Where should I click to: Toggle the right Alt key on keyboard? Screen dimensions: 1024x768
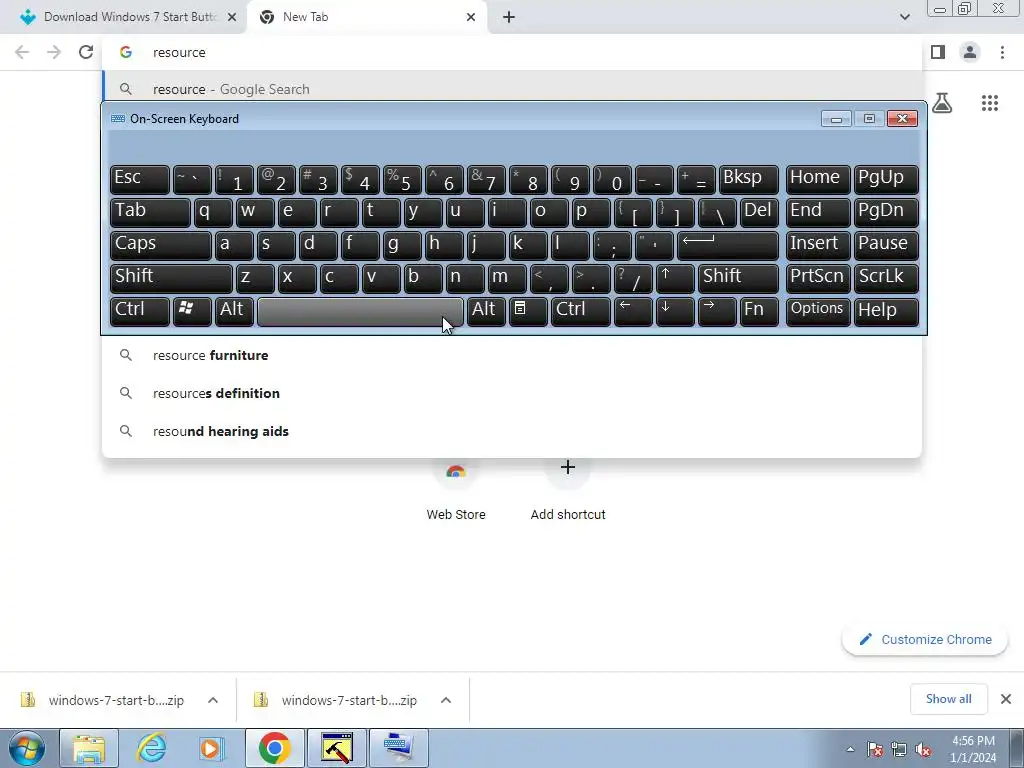[486, 311]
